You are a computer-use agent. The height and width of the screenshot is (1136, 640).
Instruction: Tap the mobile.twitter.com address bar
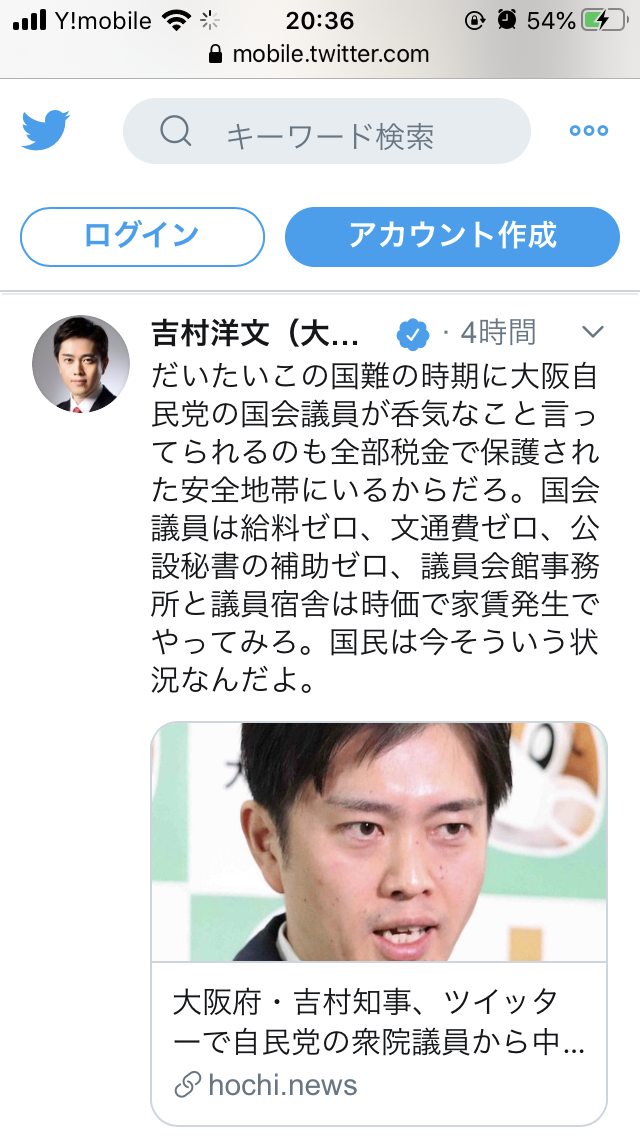pyautogui.click(x=320, y=54)
